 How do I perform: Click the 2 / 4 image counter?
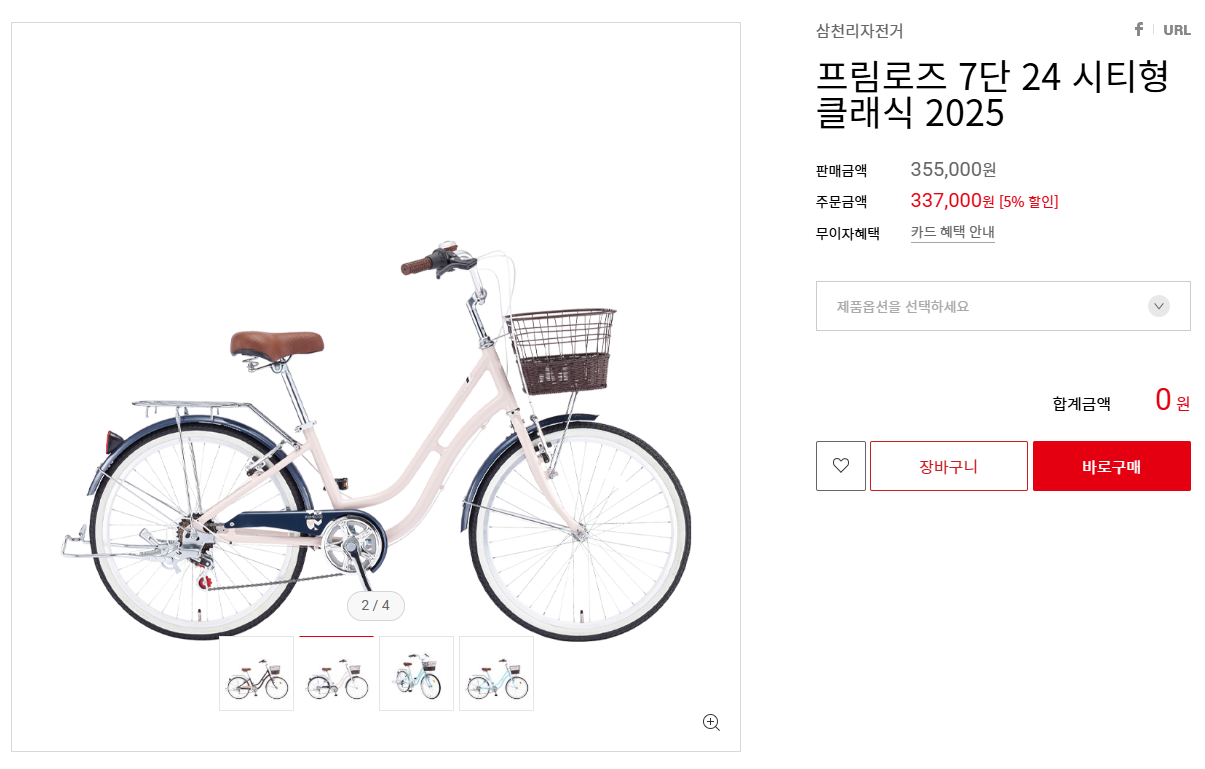[375, 605]
